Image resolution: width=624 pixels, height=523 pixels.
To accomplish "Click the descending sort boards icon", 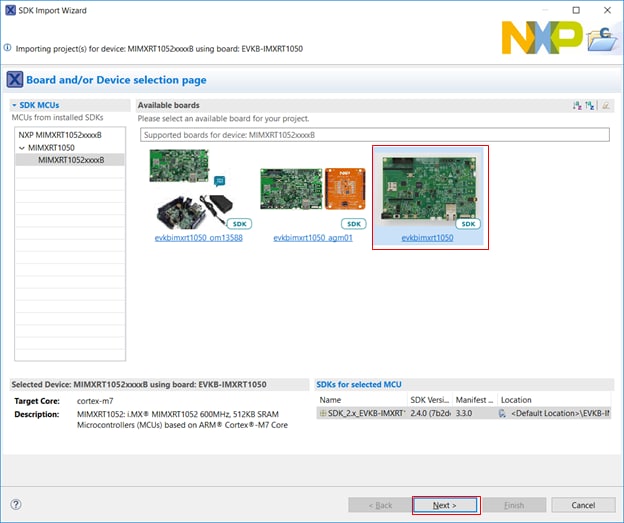I will (x=591, y=105).
